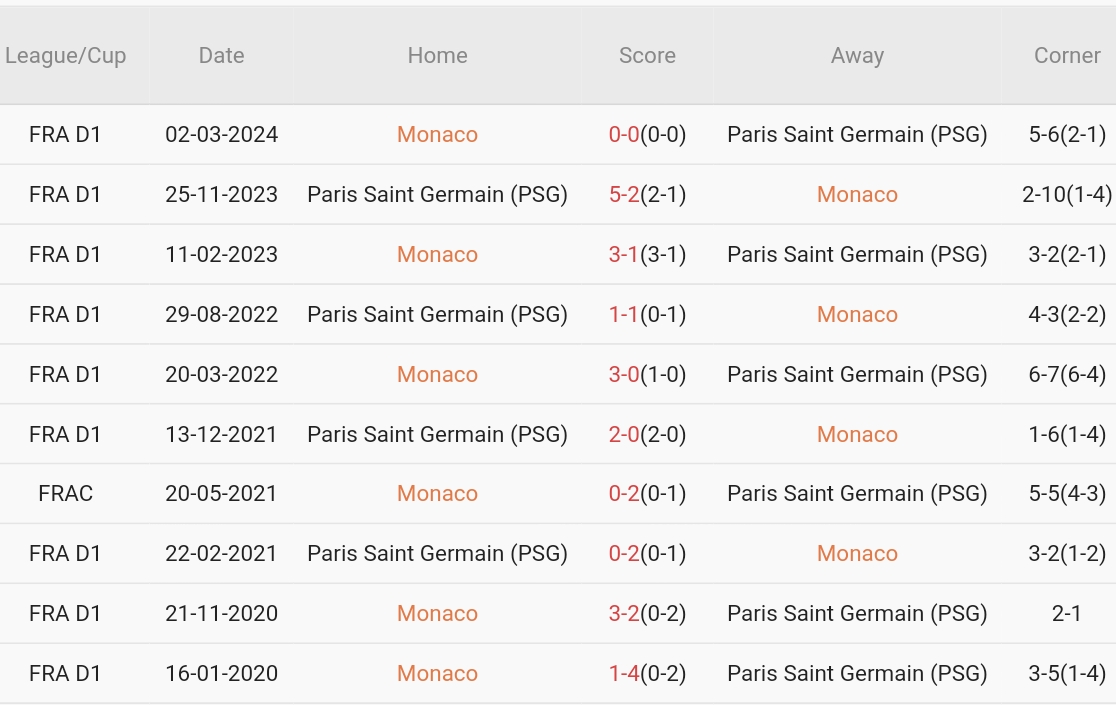Select the 2-0(2-0) score from 13-12-2021
1116x705 pixels.
647,434
